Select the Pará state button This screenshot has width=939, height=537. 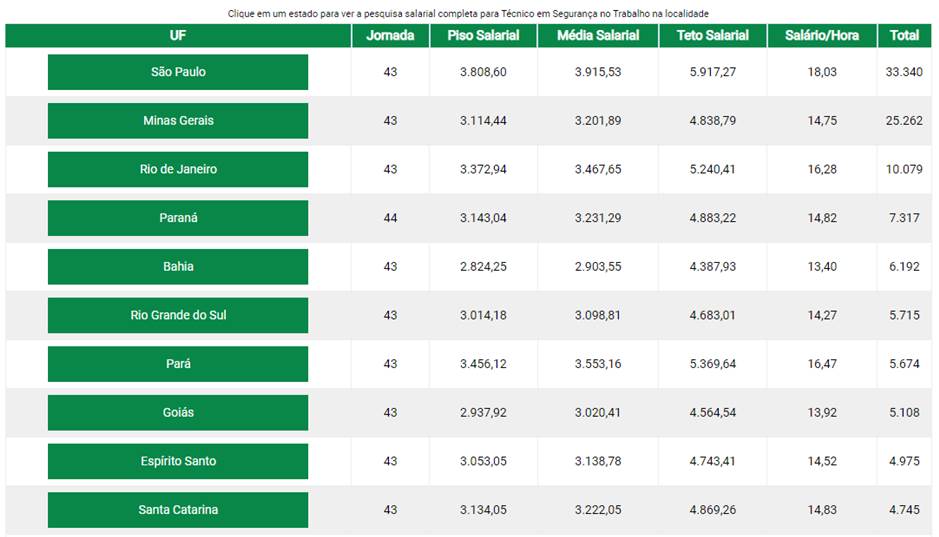point(178,364)
